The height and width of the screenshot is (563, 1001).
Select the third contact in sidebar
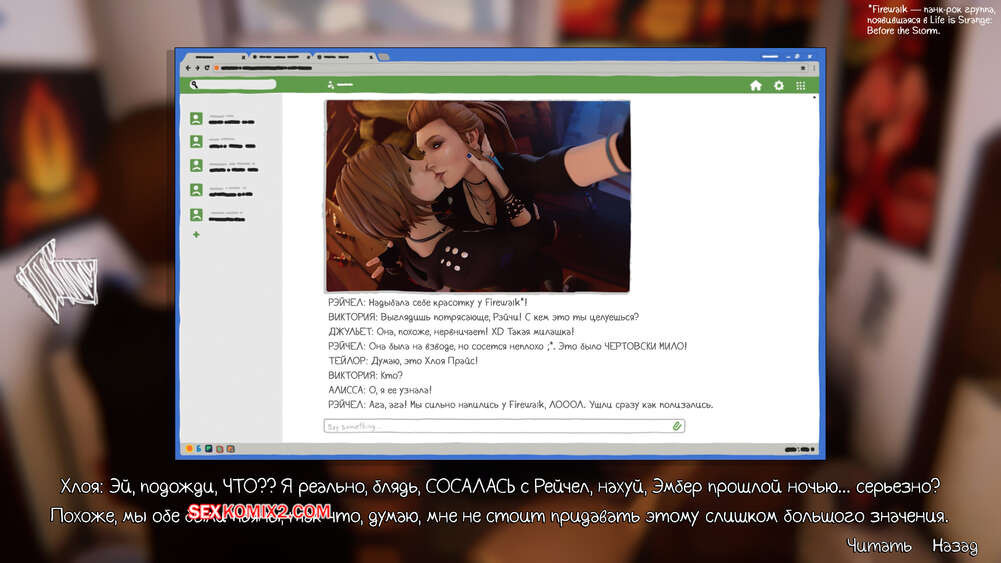point(196,167)
